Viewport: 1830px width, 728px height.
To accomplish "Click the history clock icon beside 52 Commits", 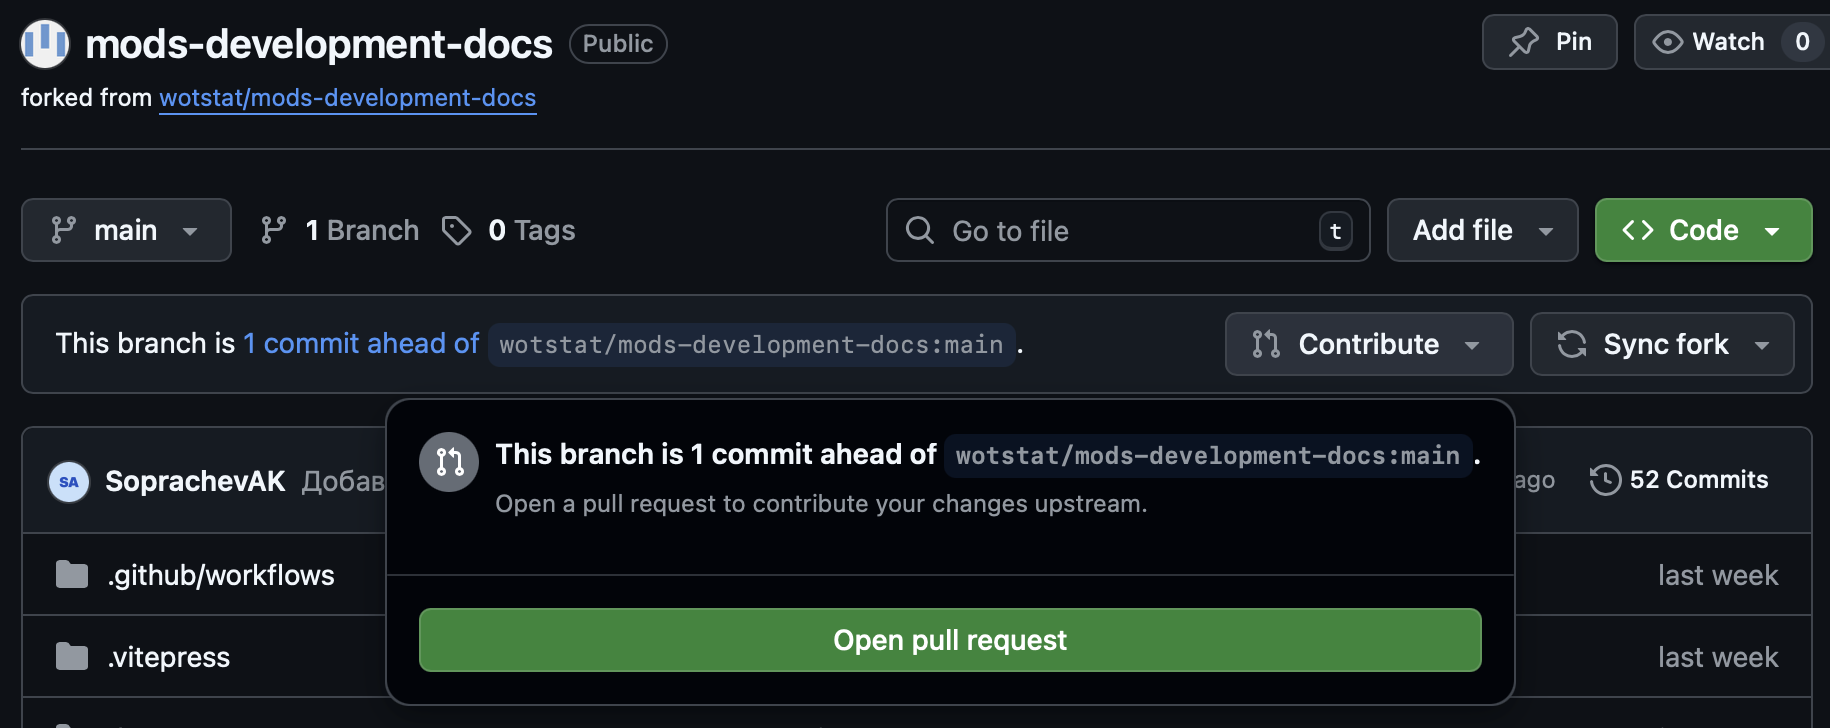I will pos(1605,480).
